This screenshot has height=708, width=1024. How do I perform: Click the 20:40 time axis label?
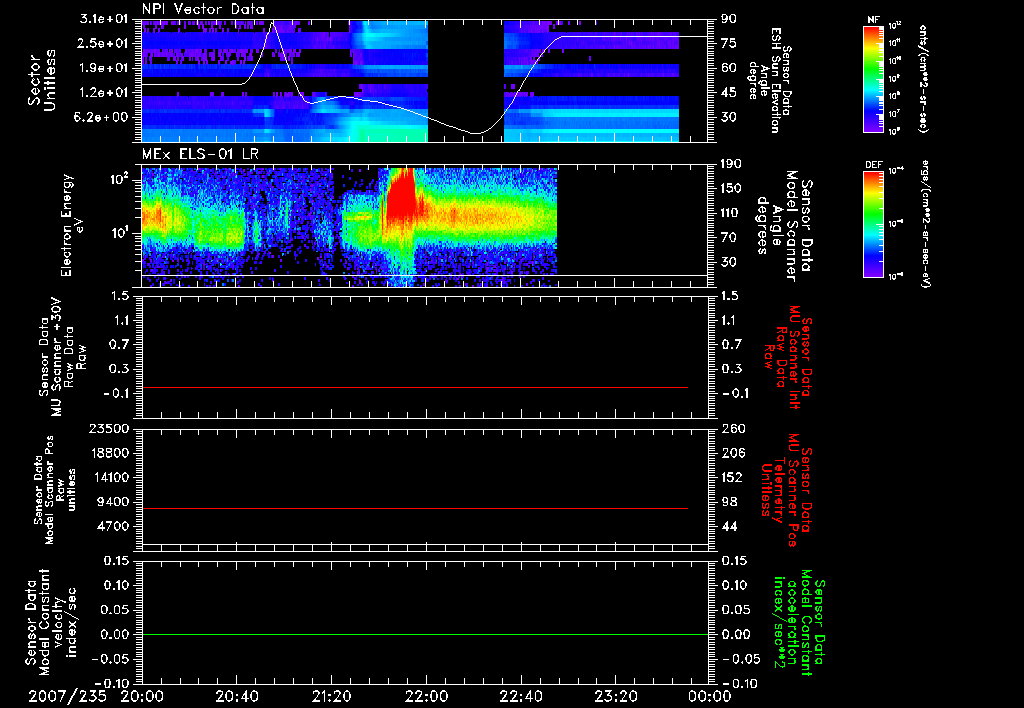237,696
